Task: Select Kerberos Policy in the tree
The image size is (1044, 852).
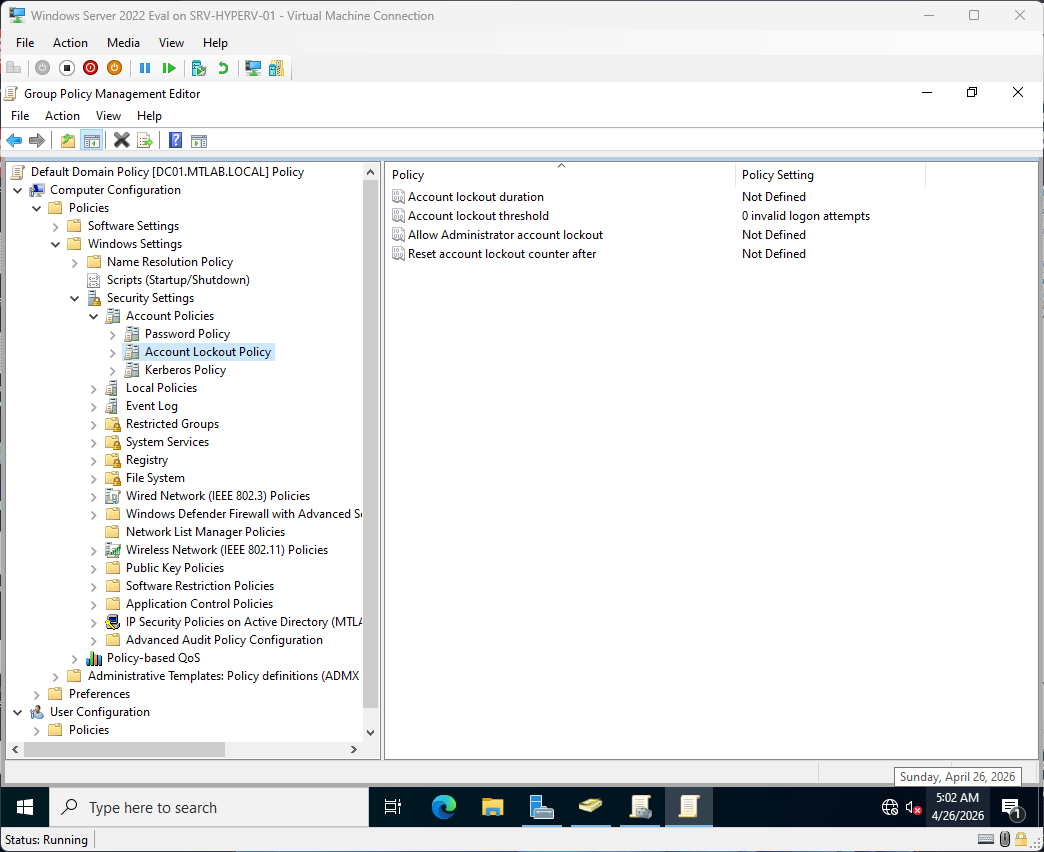Action: [185, 370]
